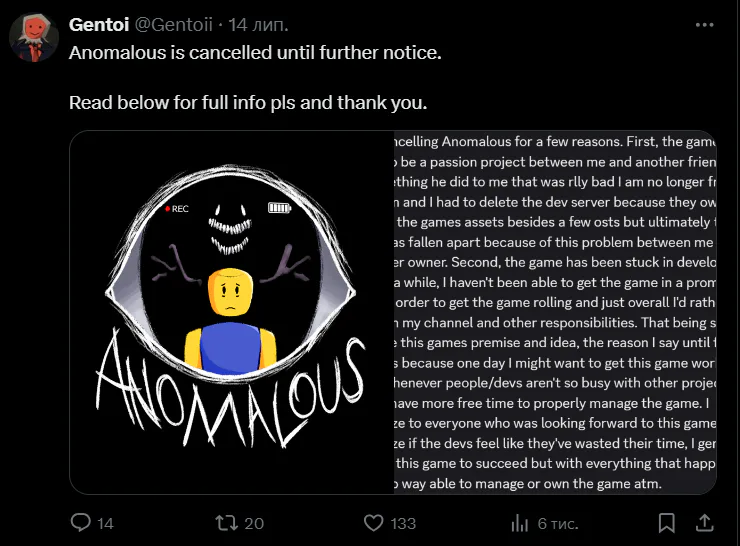Repost the tweet using the retweet arrows icon

[x=227, y=523]
